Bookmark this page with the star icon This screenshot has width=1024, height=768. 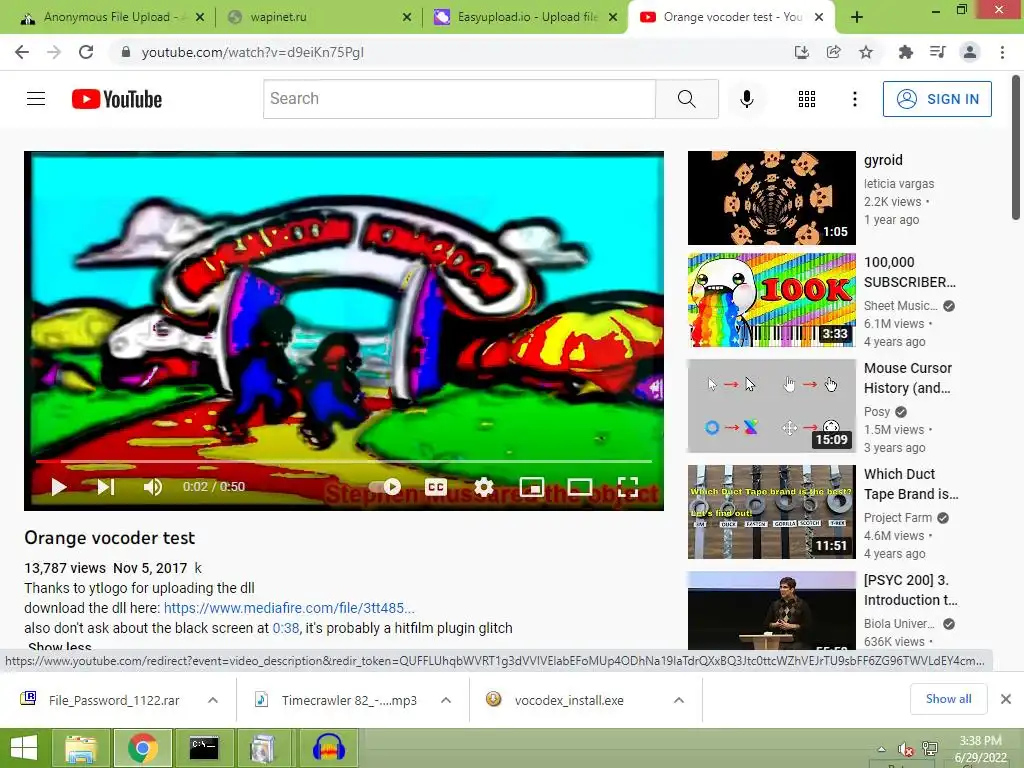[x=866, y=52]
